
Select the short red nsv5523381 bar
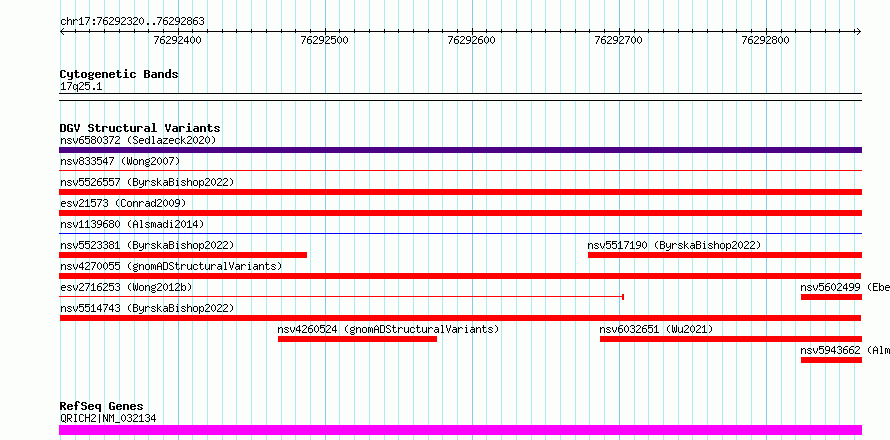183,255
